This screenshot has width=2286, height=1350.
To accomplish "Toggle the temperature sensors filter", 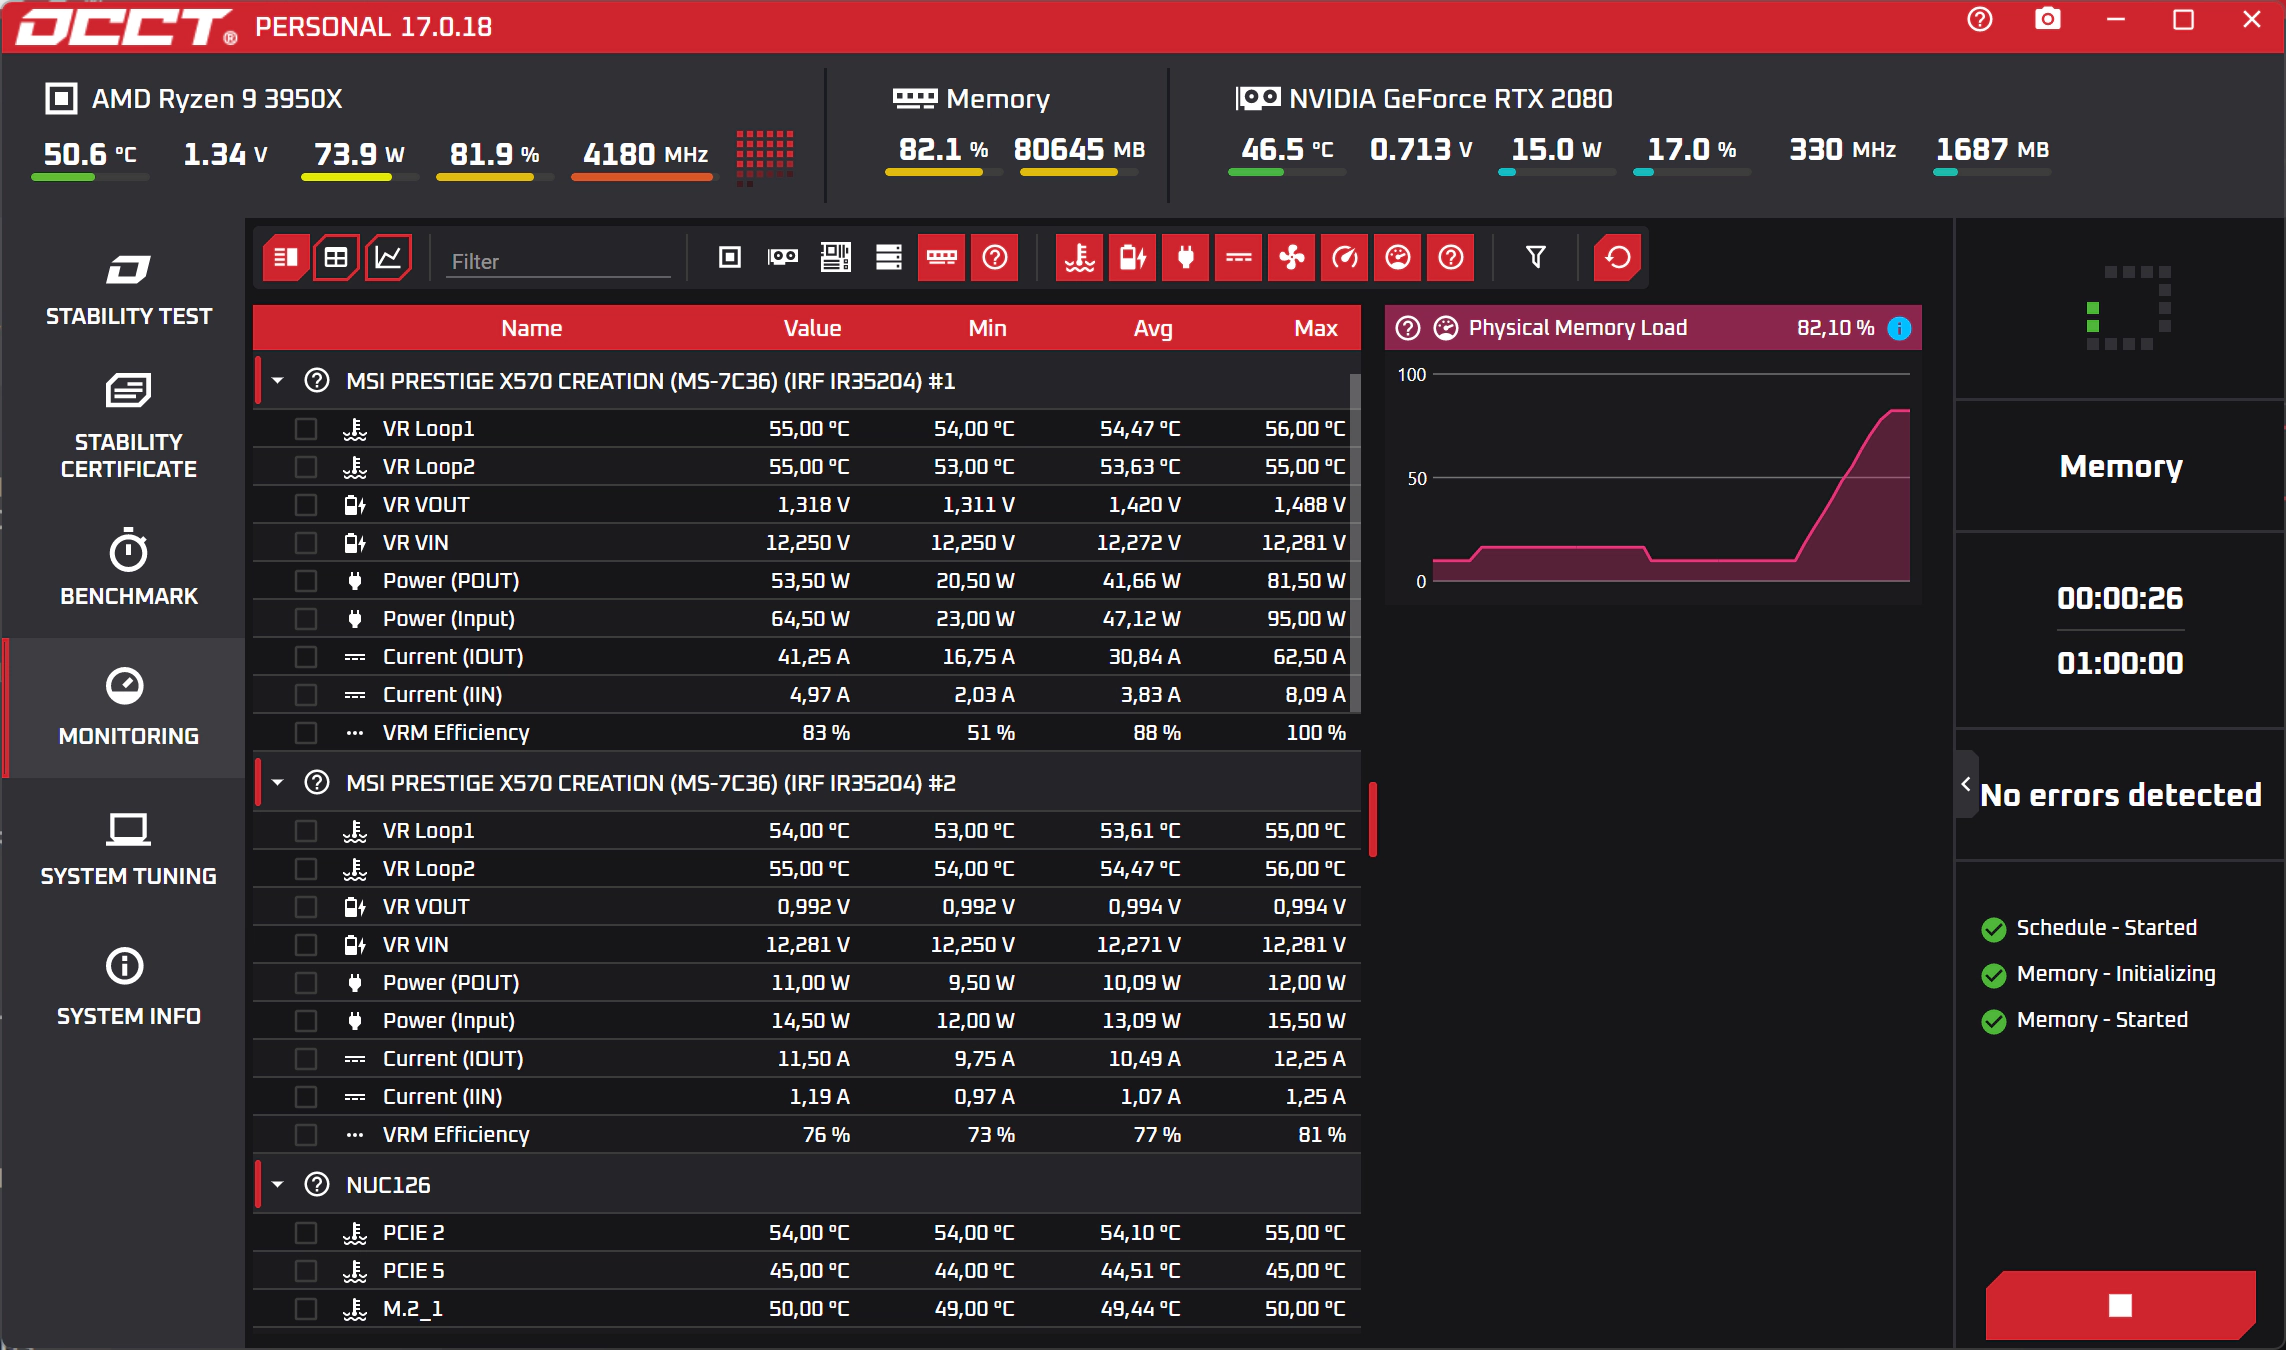I will [x=1080, y=258].
